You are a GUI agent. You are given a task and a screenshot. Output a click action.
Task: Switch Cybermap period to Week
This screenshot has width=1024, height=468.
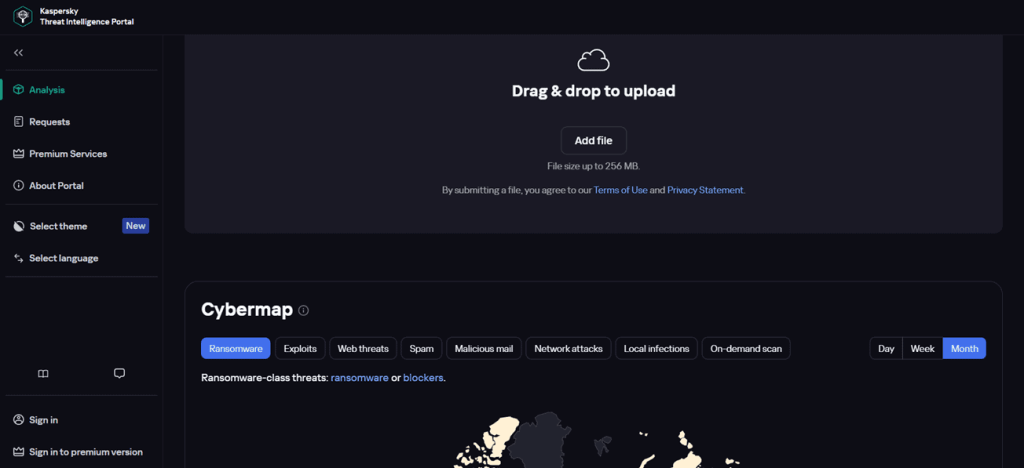pos(922,349)
